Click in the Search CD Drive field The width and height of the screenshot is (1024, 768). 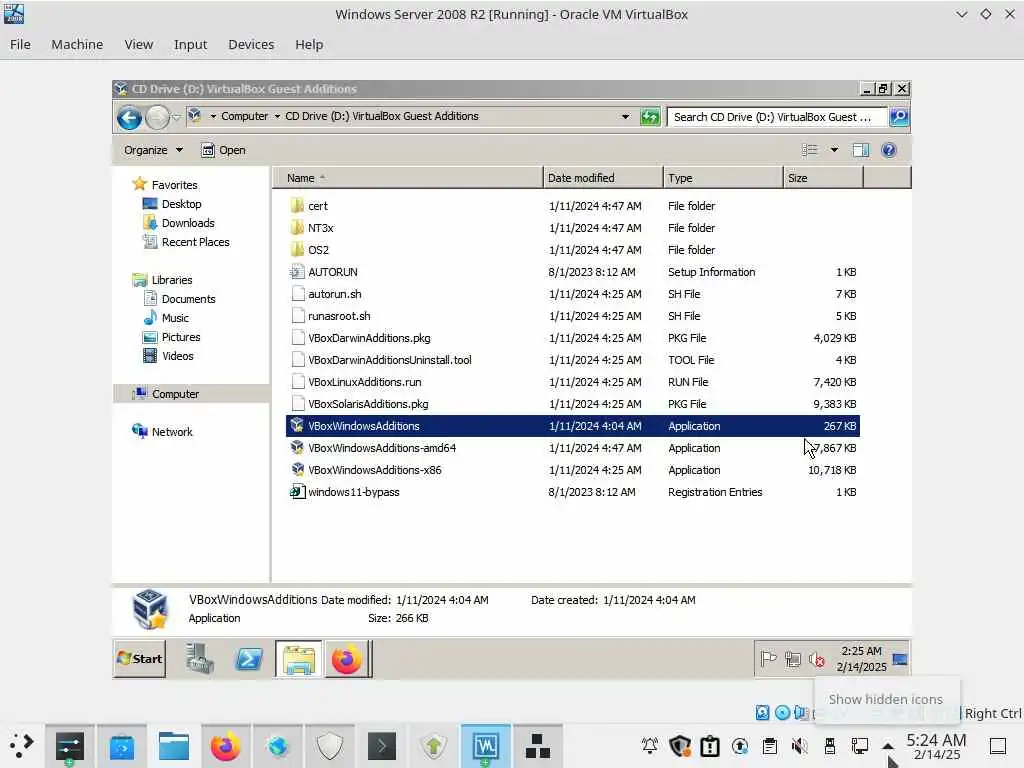click(x=776, y=117)
